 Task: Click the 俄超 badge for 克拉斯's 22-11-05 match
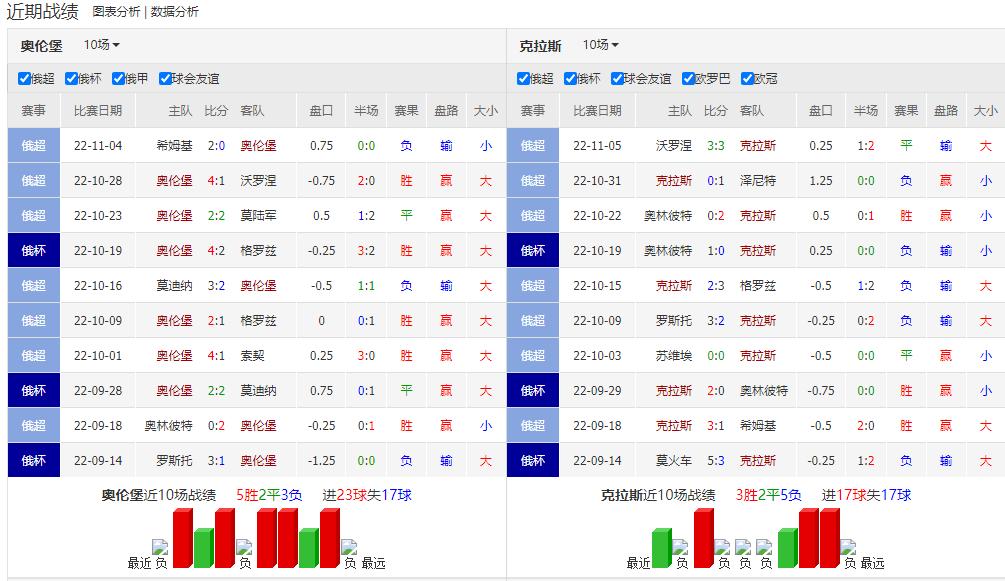(532, 146)
